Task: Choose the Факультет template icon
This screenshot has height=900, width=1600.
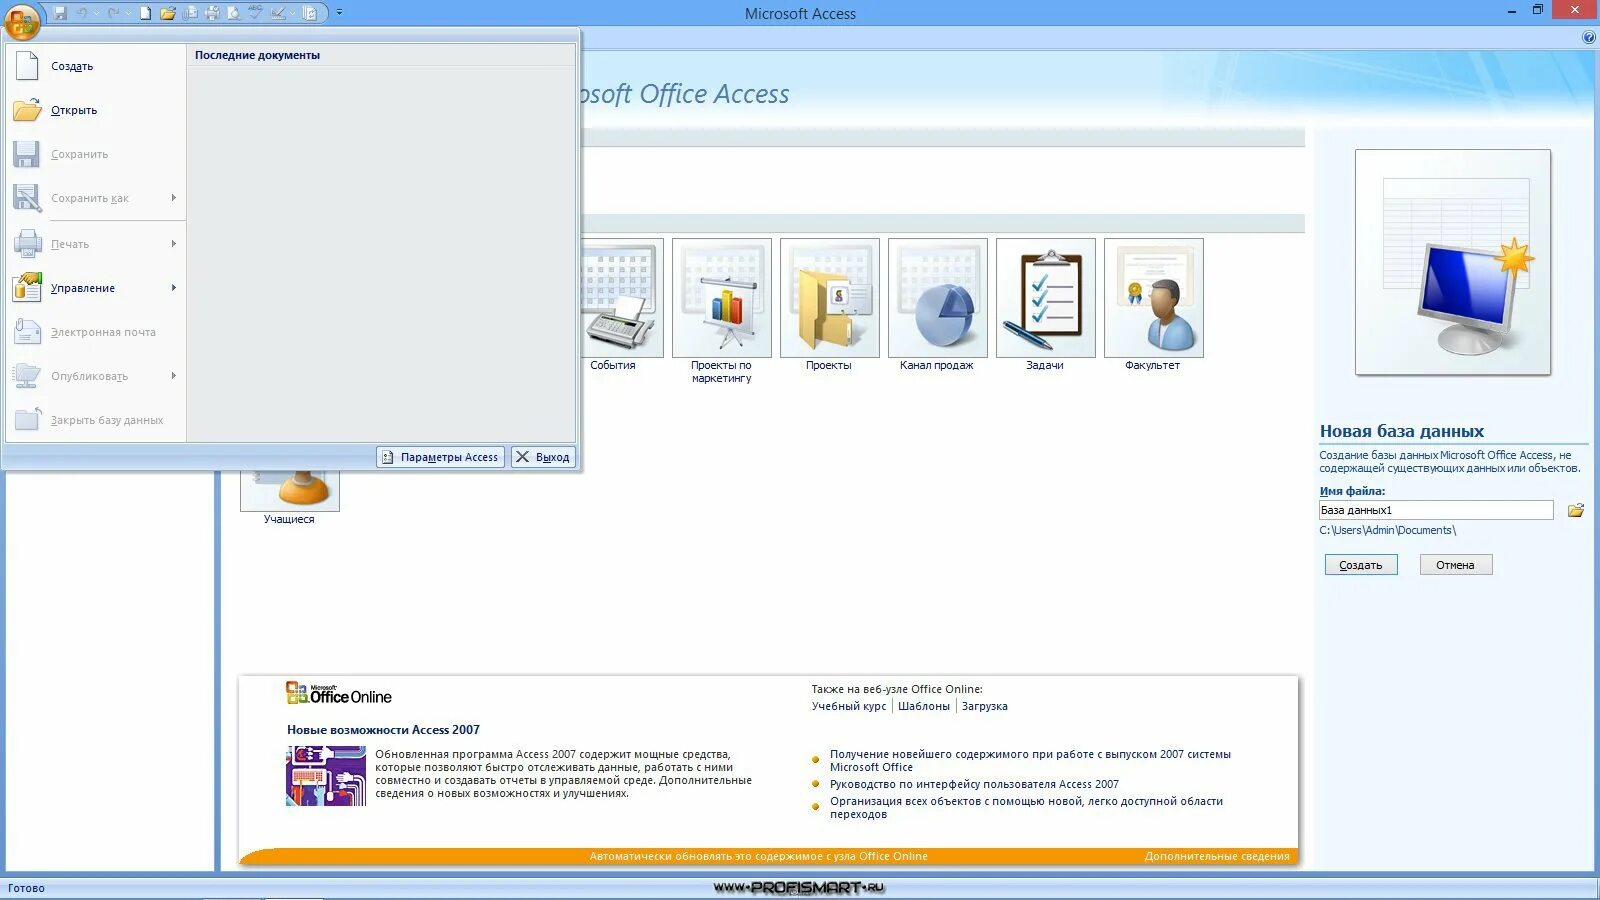Action: tap(1154, 298)
